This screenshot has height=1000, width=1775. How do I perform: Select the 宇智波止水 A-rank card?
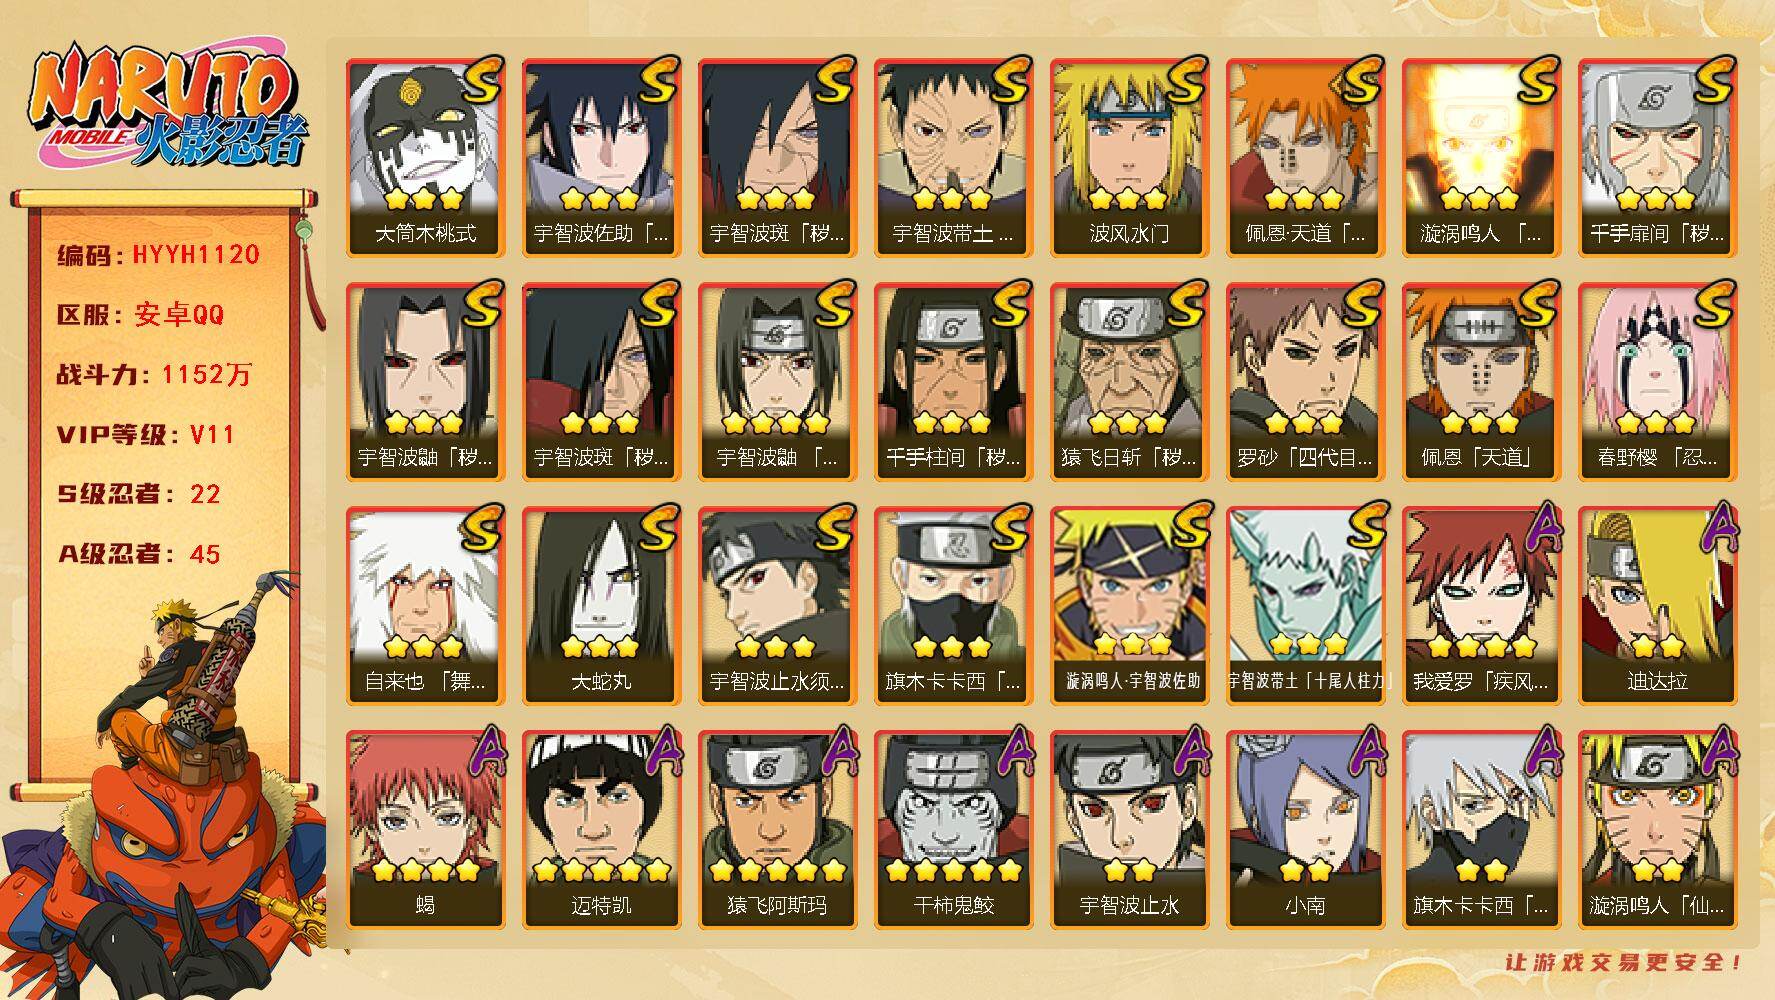1129,829
